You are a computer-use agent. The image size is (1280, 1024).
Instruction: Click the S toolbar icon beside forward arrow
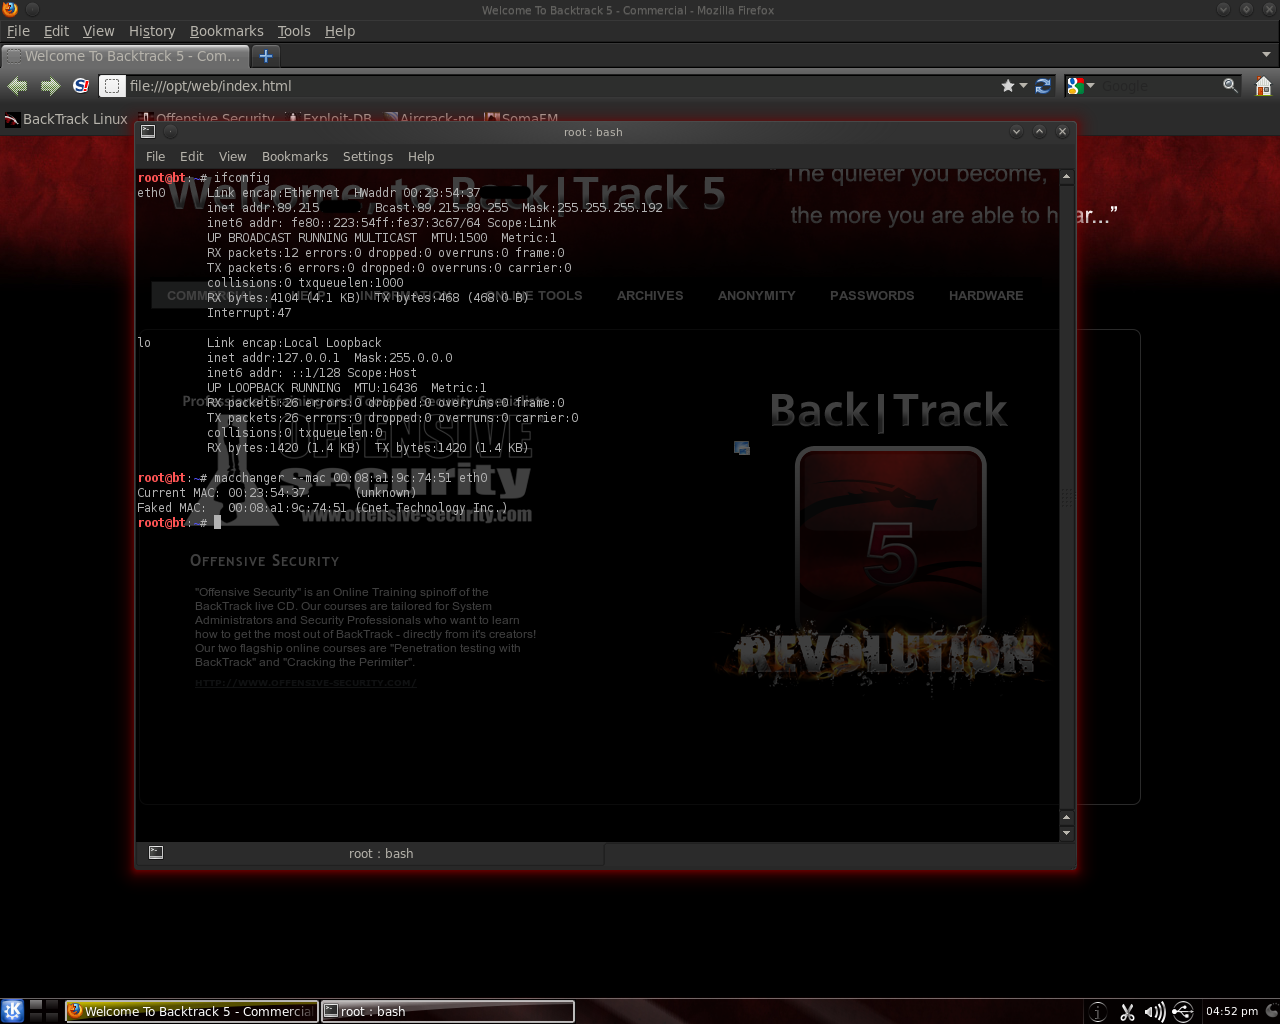coord(81,86)
